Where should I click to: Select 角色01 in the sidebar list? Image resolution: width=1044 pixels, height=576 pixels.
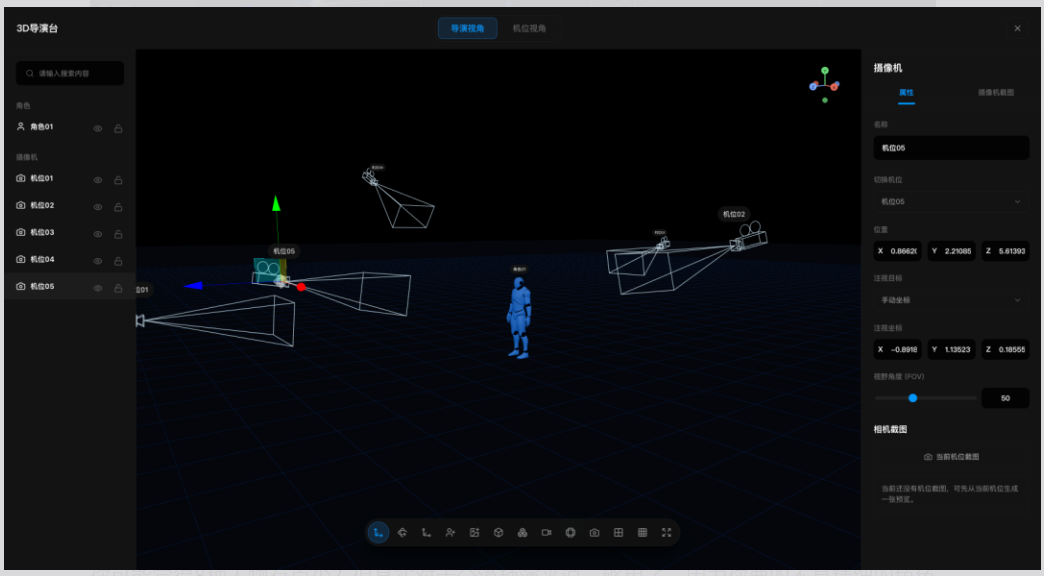point(70,127)
